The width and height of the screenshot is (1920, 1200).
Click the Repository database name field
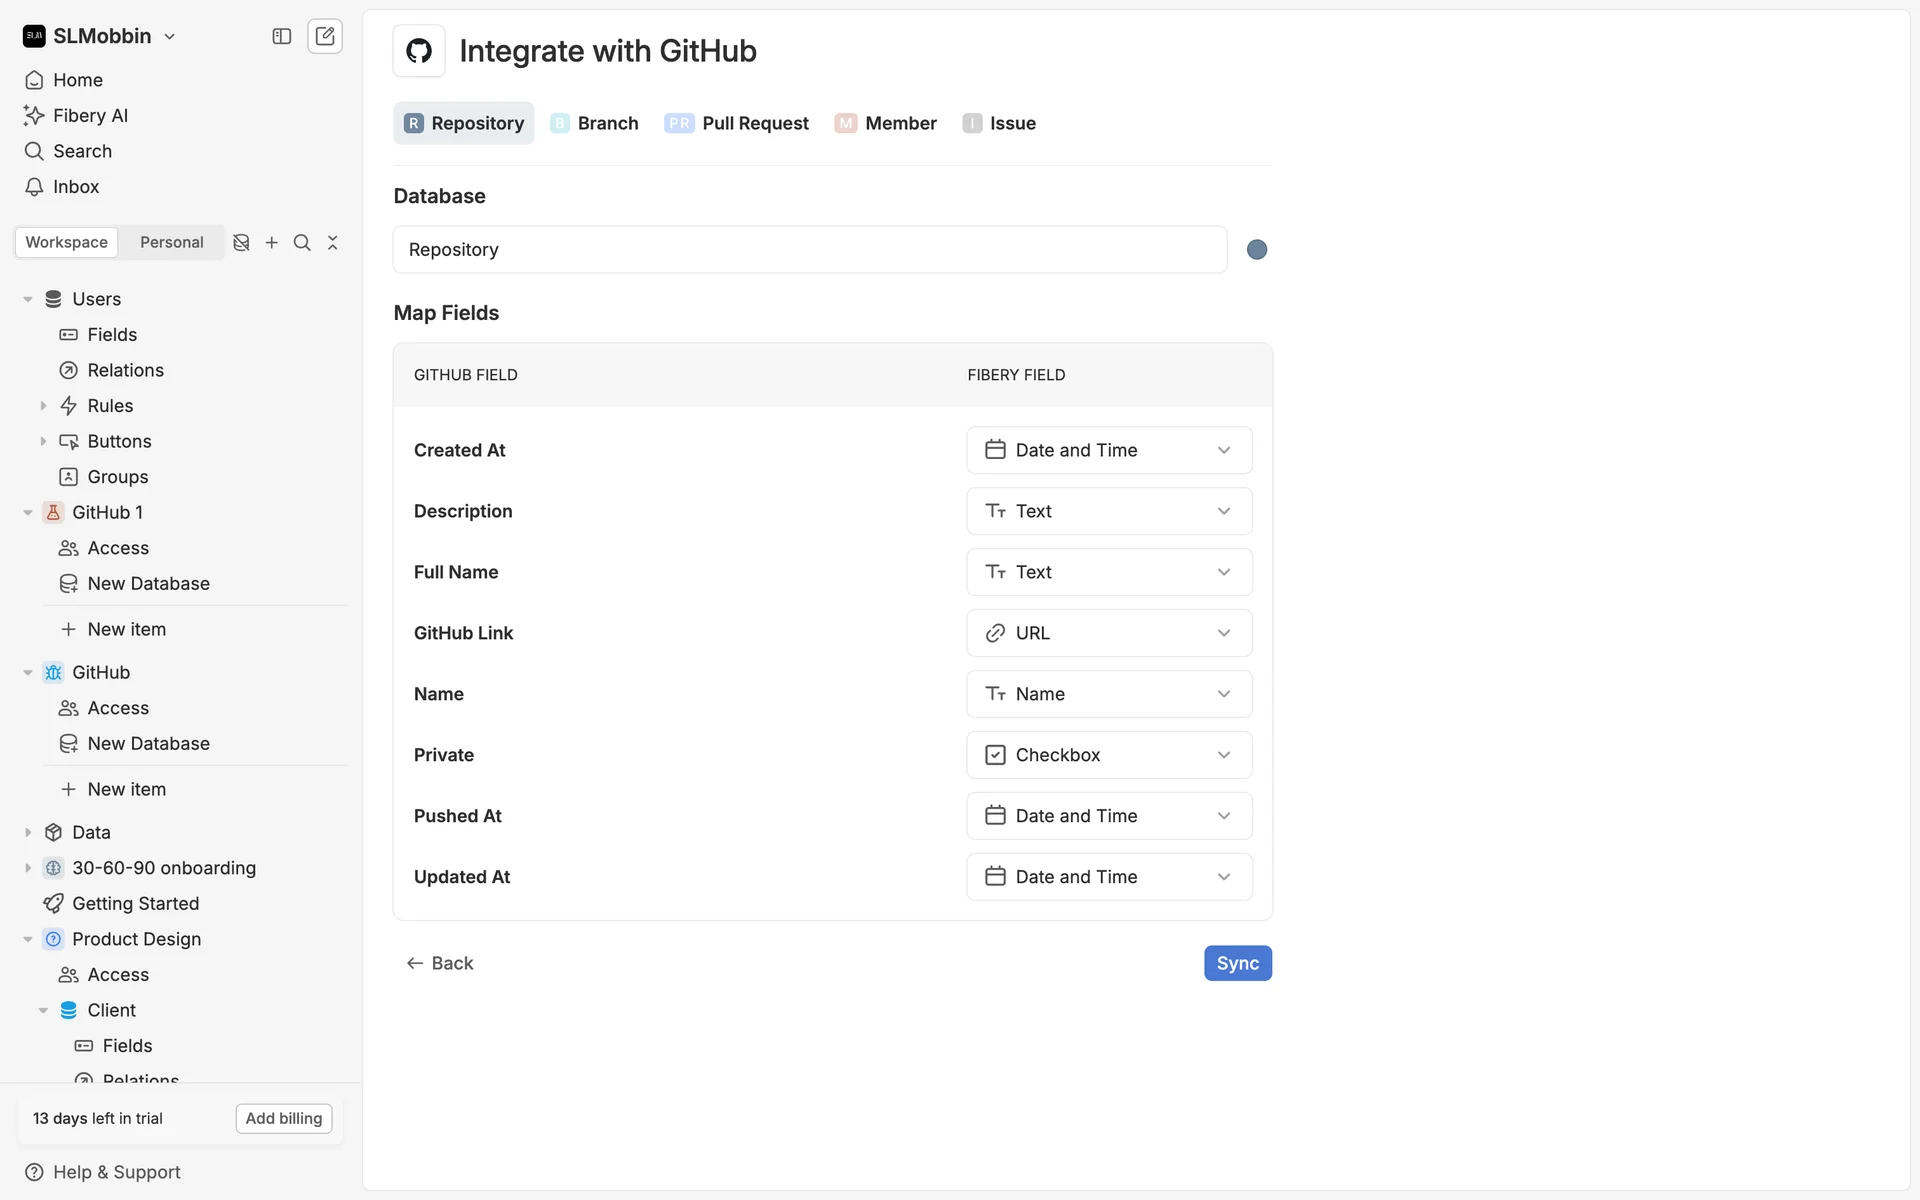coord(809,250)
